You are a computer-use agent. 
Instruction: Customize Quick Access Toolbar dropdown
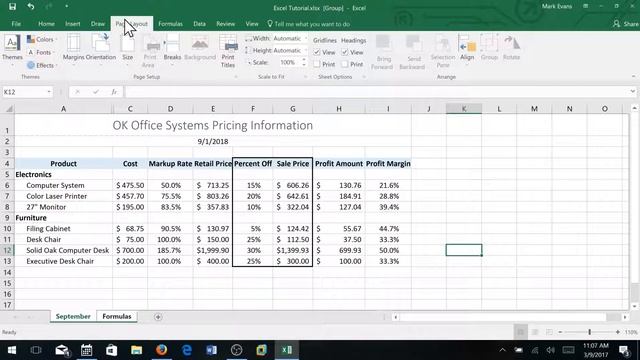[x=67, y=7]
